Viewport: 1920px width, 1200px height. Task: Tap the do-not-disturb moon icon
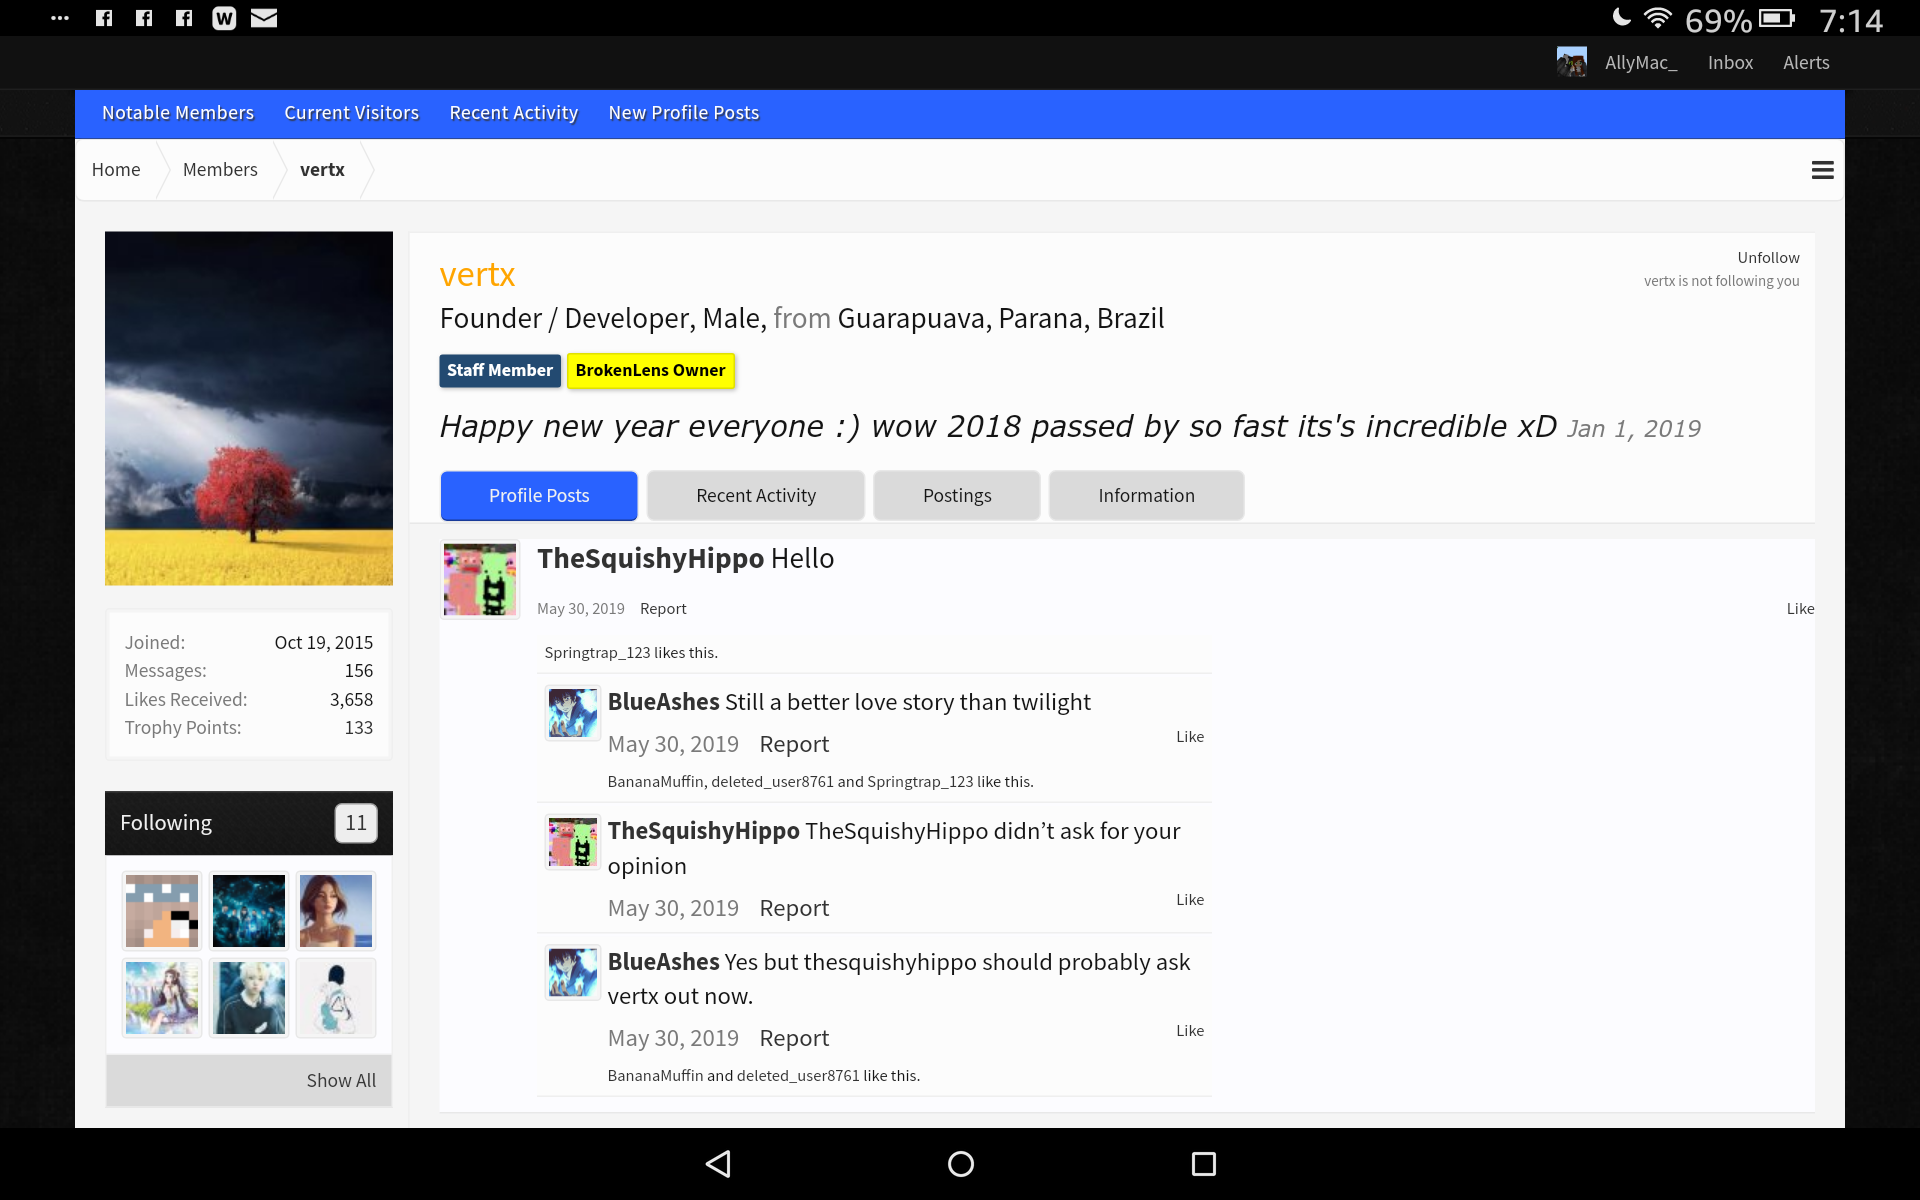click(x=1622, y=17)
